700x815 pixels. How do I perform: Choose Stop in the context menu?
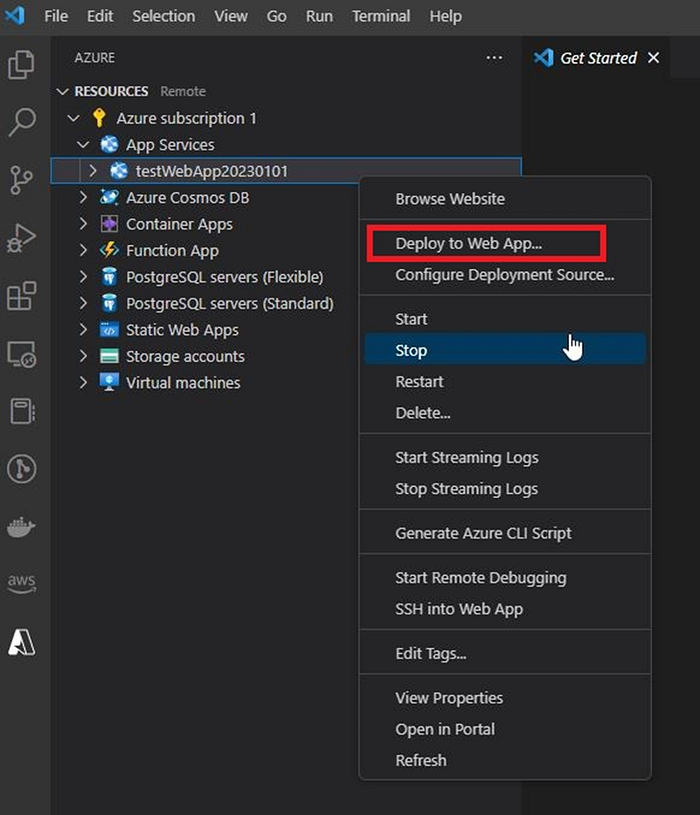505,350
